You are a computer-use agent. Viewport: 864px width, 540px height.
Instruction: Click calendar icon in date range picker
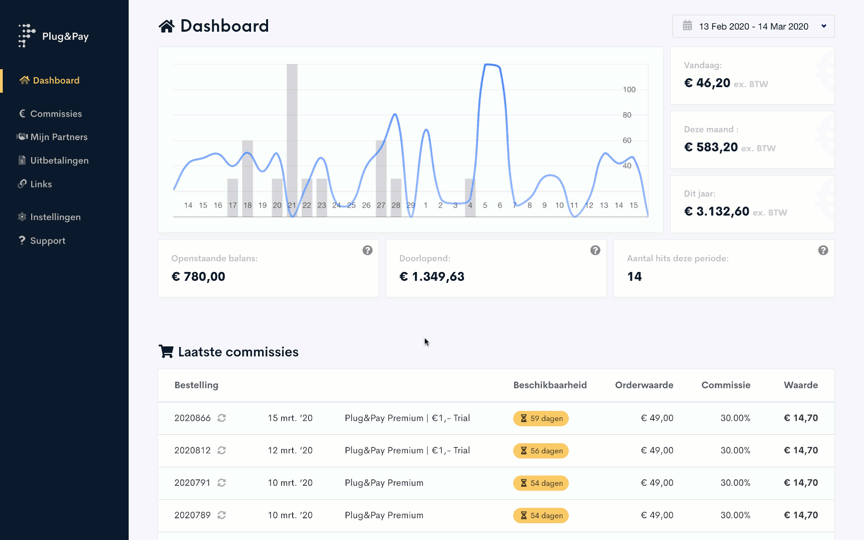click(687, 26)
